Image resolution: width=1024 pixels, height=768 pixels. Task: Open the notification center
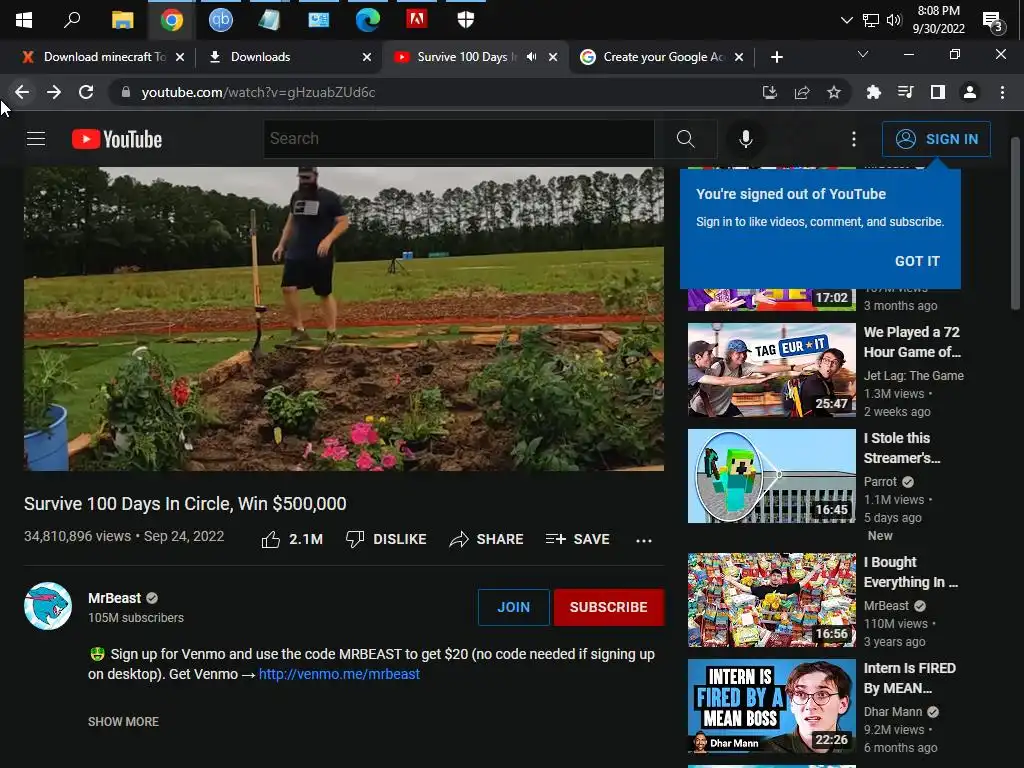993,21
